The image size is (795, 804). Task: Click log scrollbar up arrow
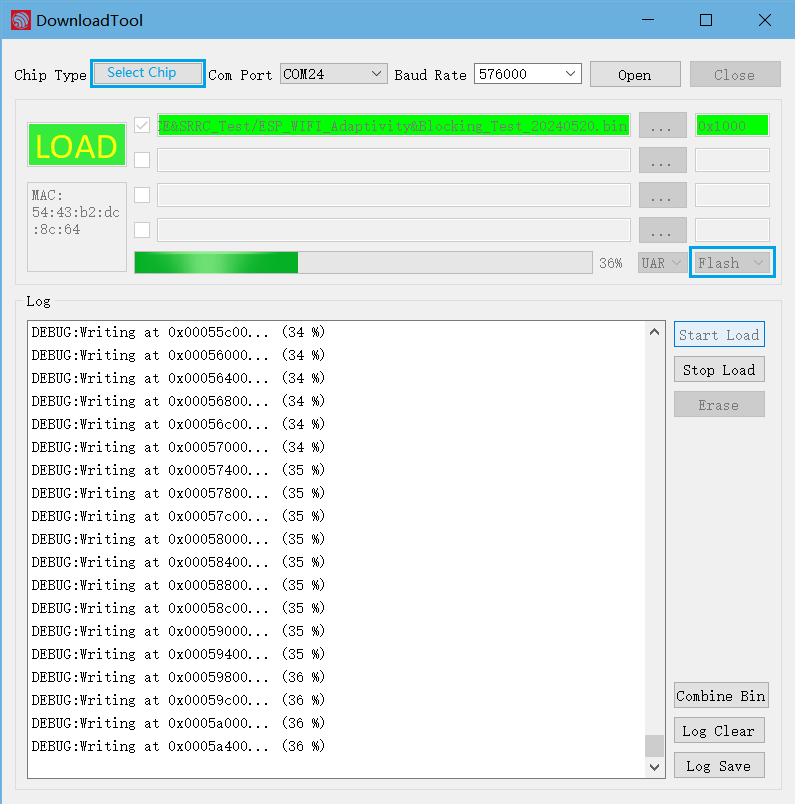click(x=655, y=332)
